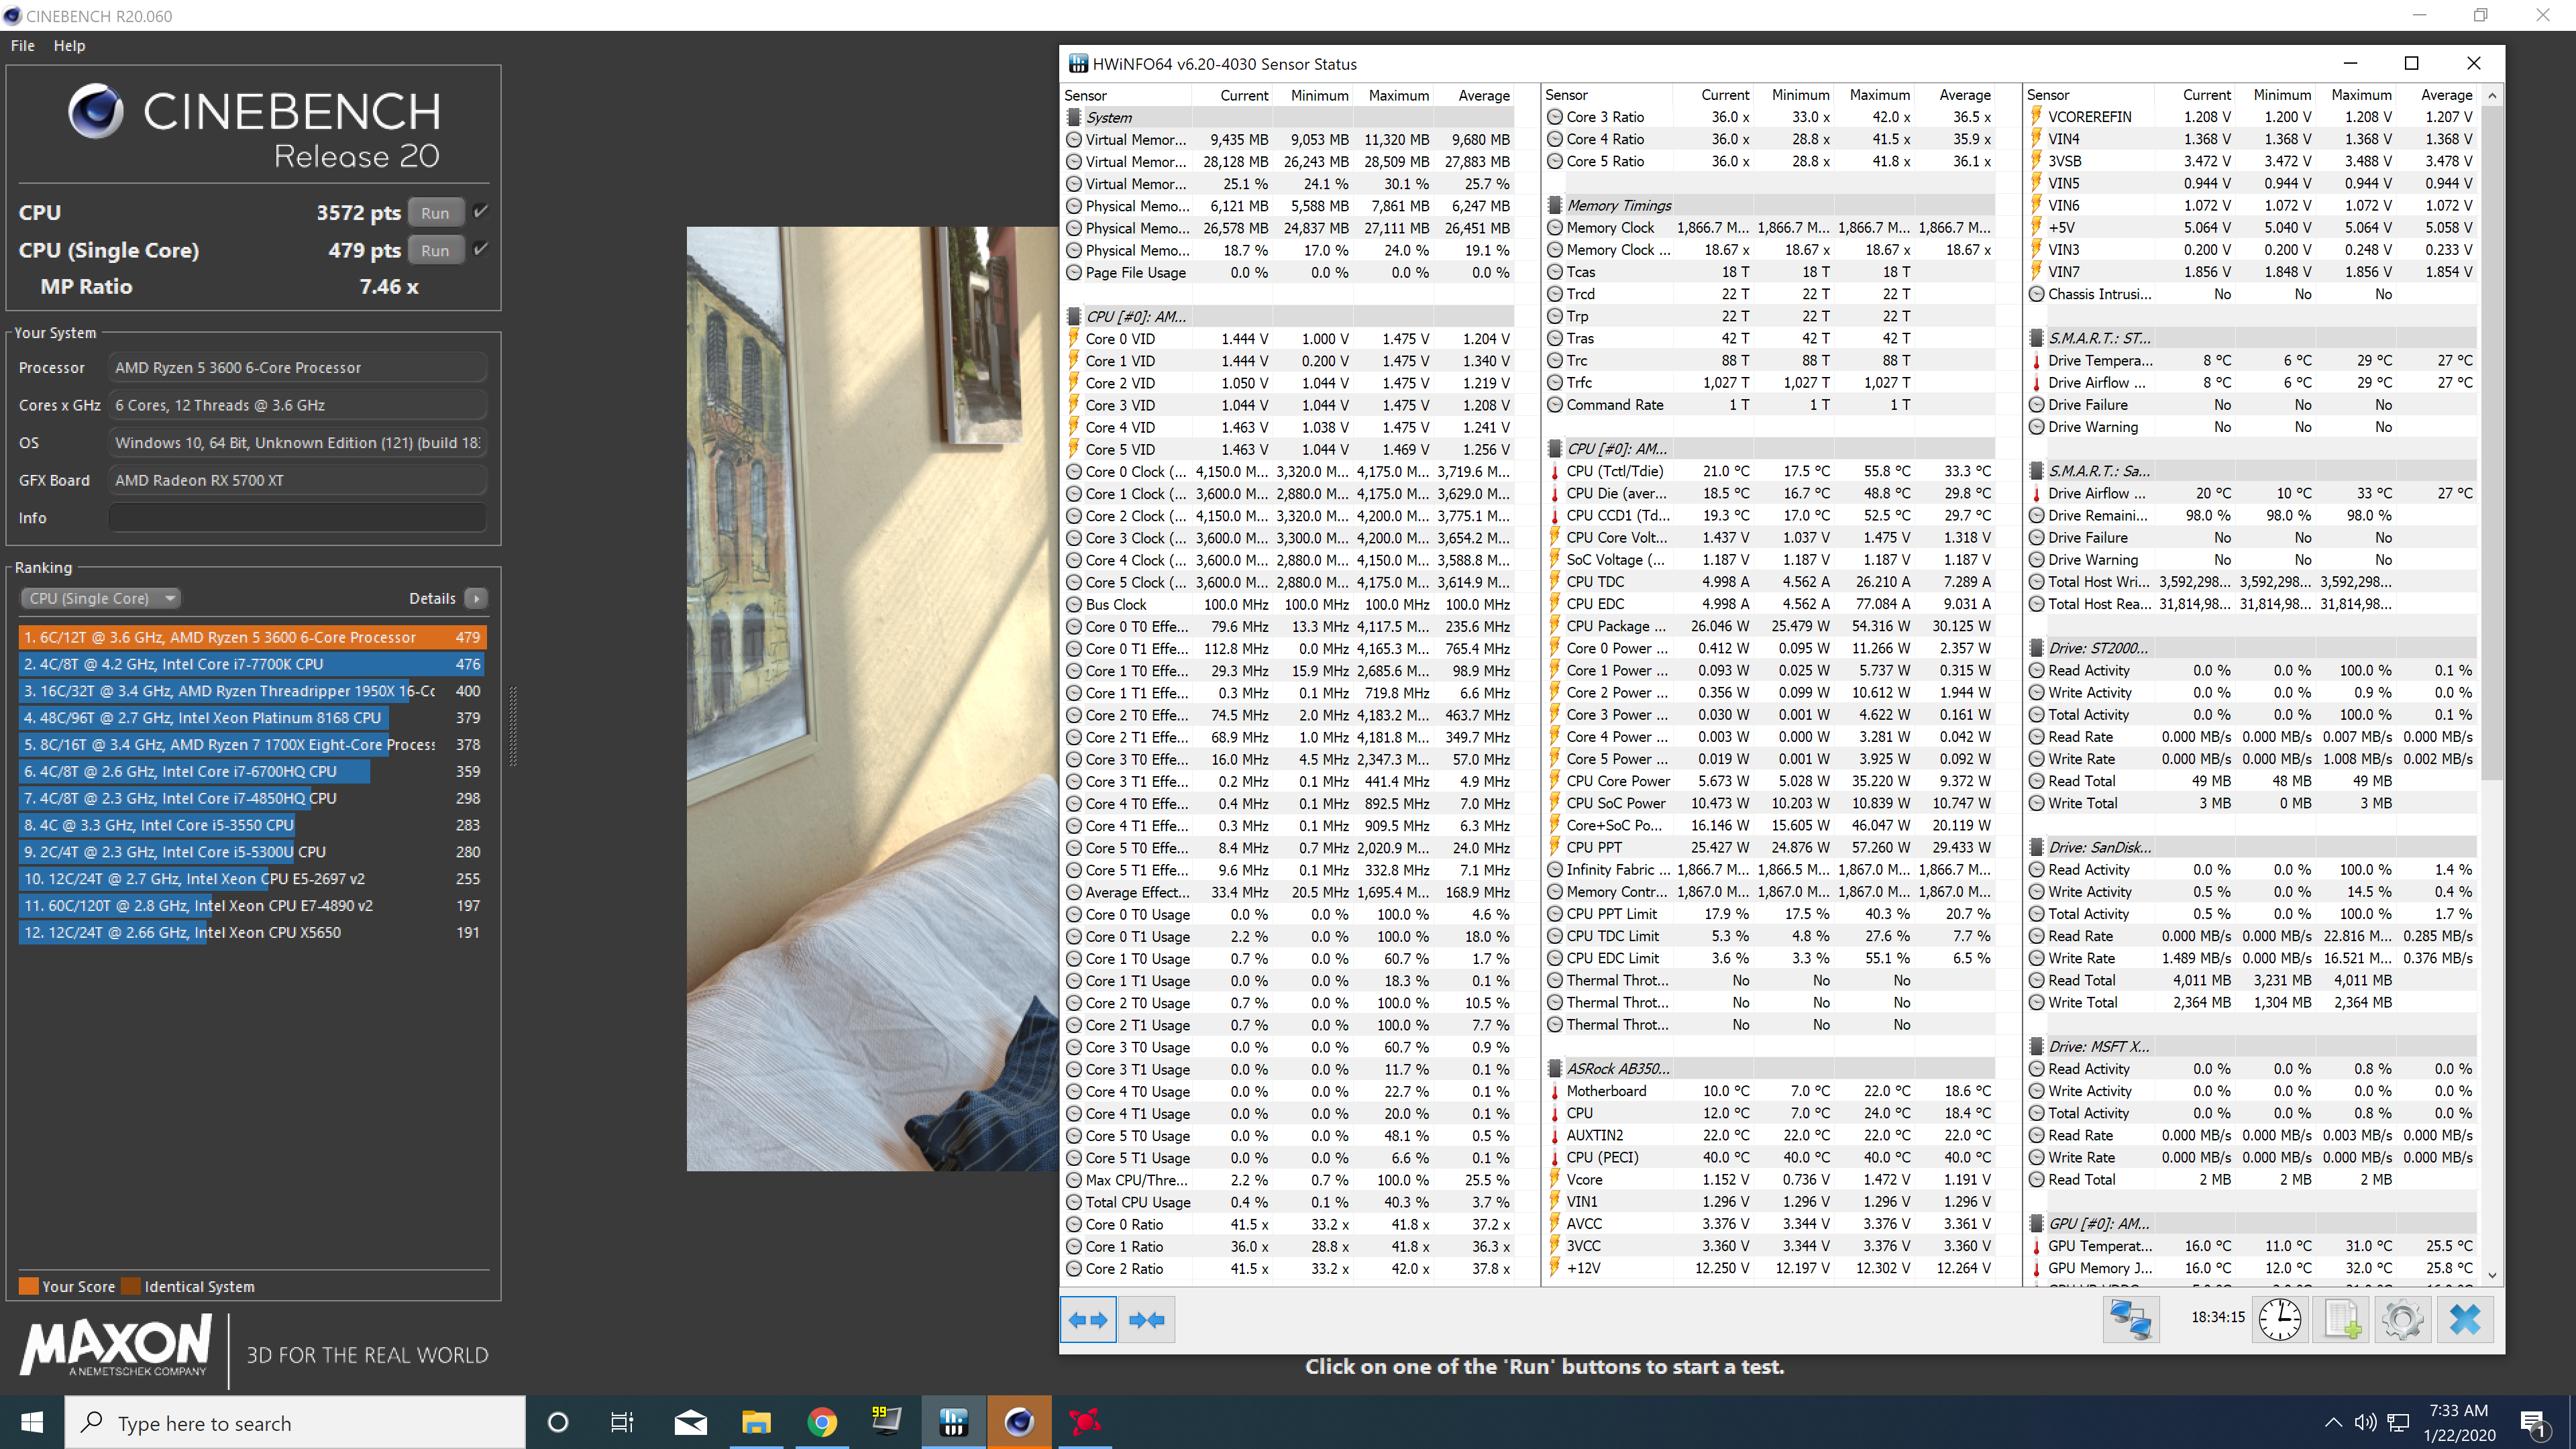This screenshot has height=1449, width=2576.
Task: Open HWiNFO sensor settings gear icon
Action: pos(2403,1320)
